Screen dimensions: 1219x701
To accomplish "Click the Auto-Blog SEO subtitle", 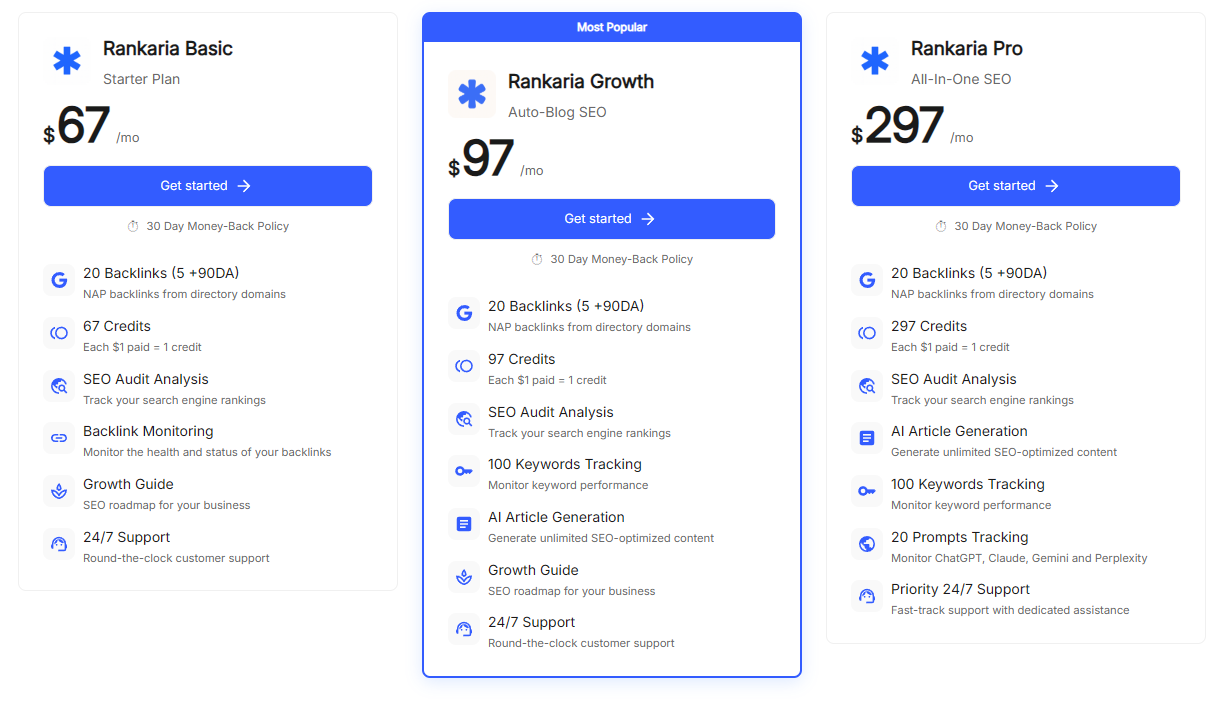I will (557, 112).
